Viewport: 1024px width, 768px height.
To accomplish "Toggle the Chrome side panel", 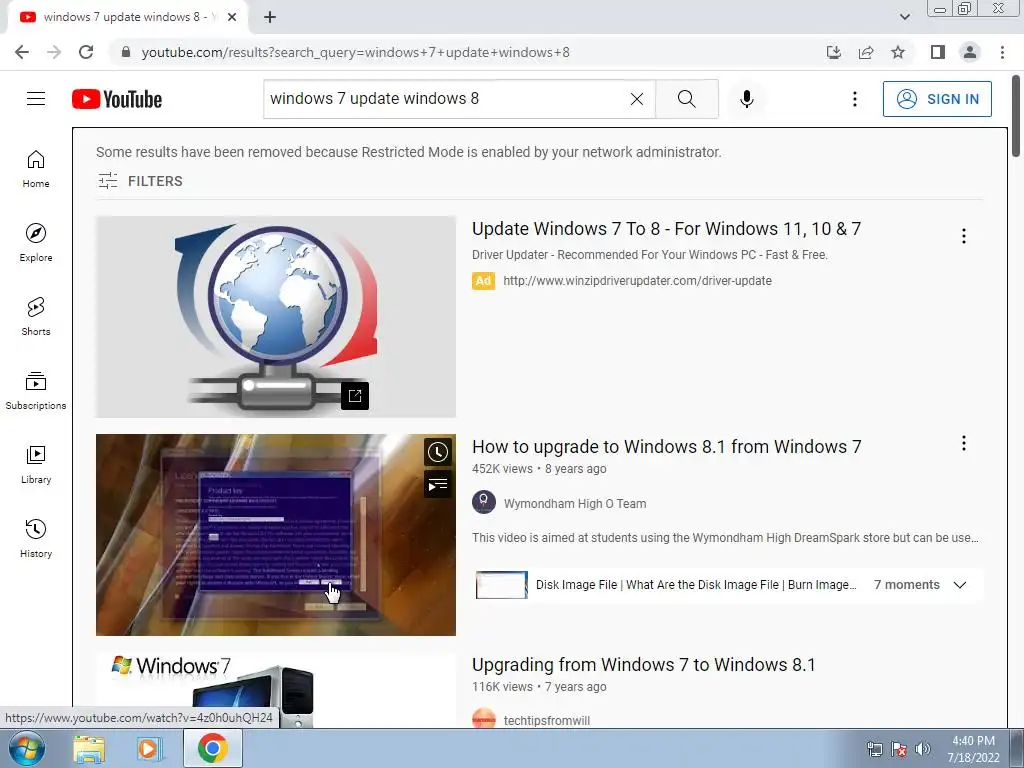I will click(x=938, y=52).
